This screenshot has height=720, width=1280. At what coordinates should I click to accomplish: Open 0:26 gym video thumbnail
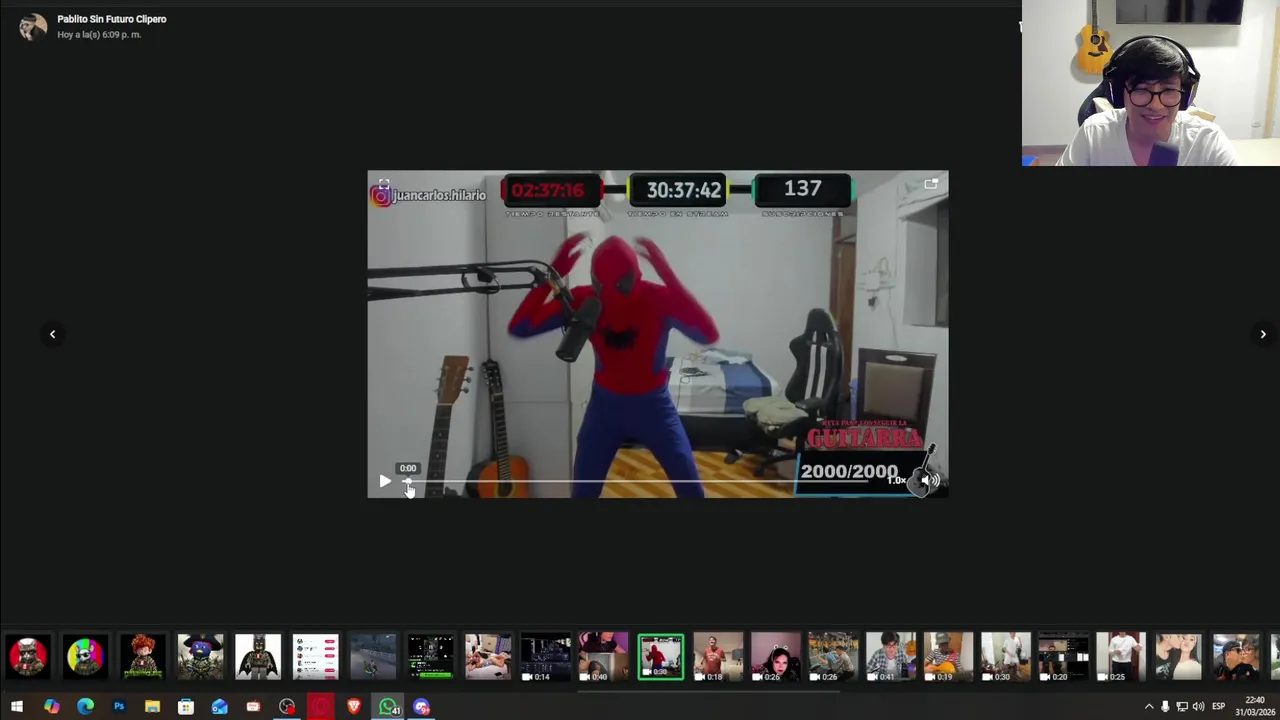click(833, 657)
